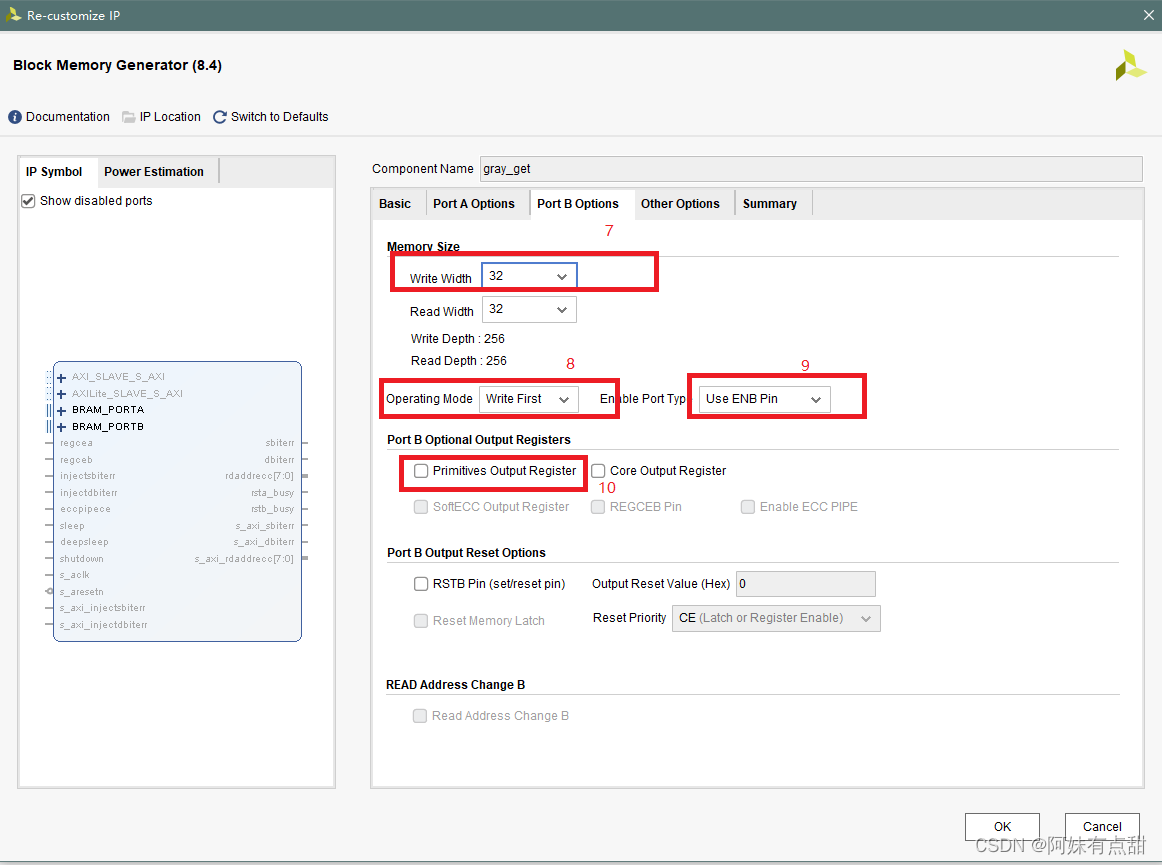Click the Xilinx logo in the header
The width and height of the screenshot is (1162, 865).
pyautogui.click(x=1131, y=66)
